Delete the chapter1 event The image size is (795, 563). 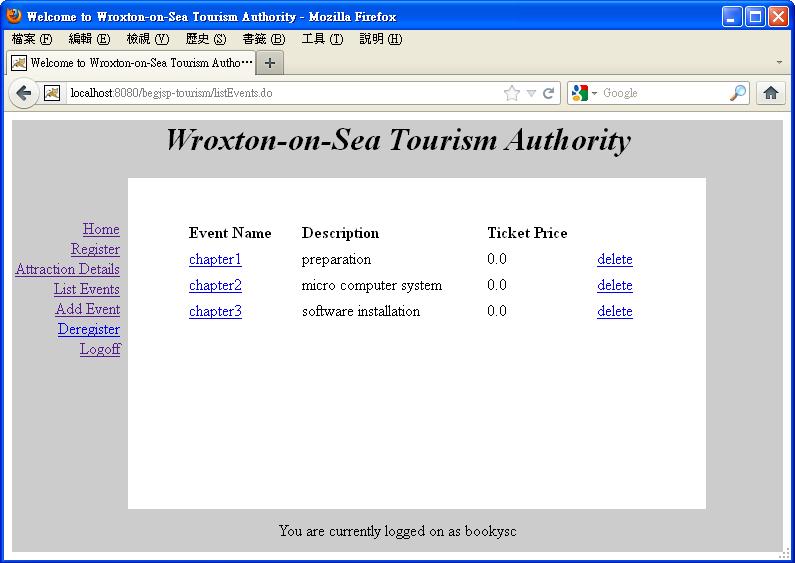(614, 259)
